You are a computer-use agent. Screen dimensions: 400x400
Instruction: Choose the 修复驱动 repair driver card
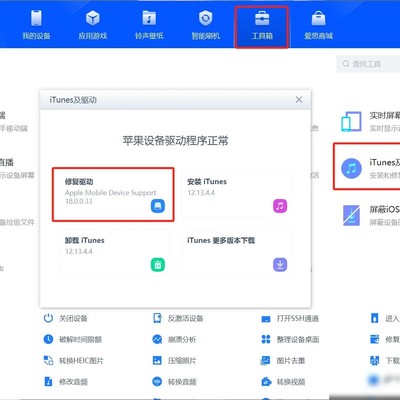[113, 194]
